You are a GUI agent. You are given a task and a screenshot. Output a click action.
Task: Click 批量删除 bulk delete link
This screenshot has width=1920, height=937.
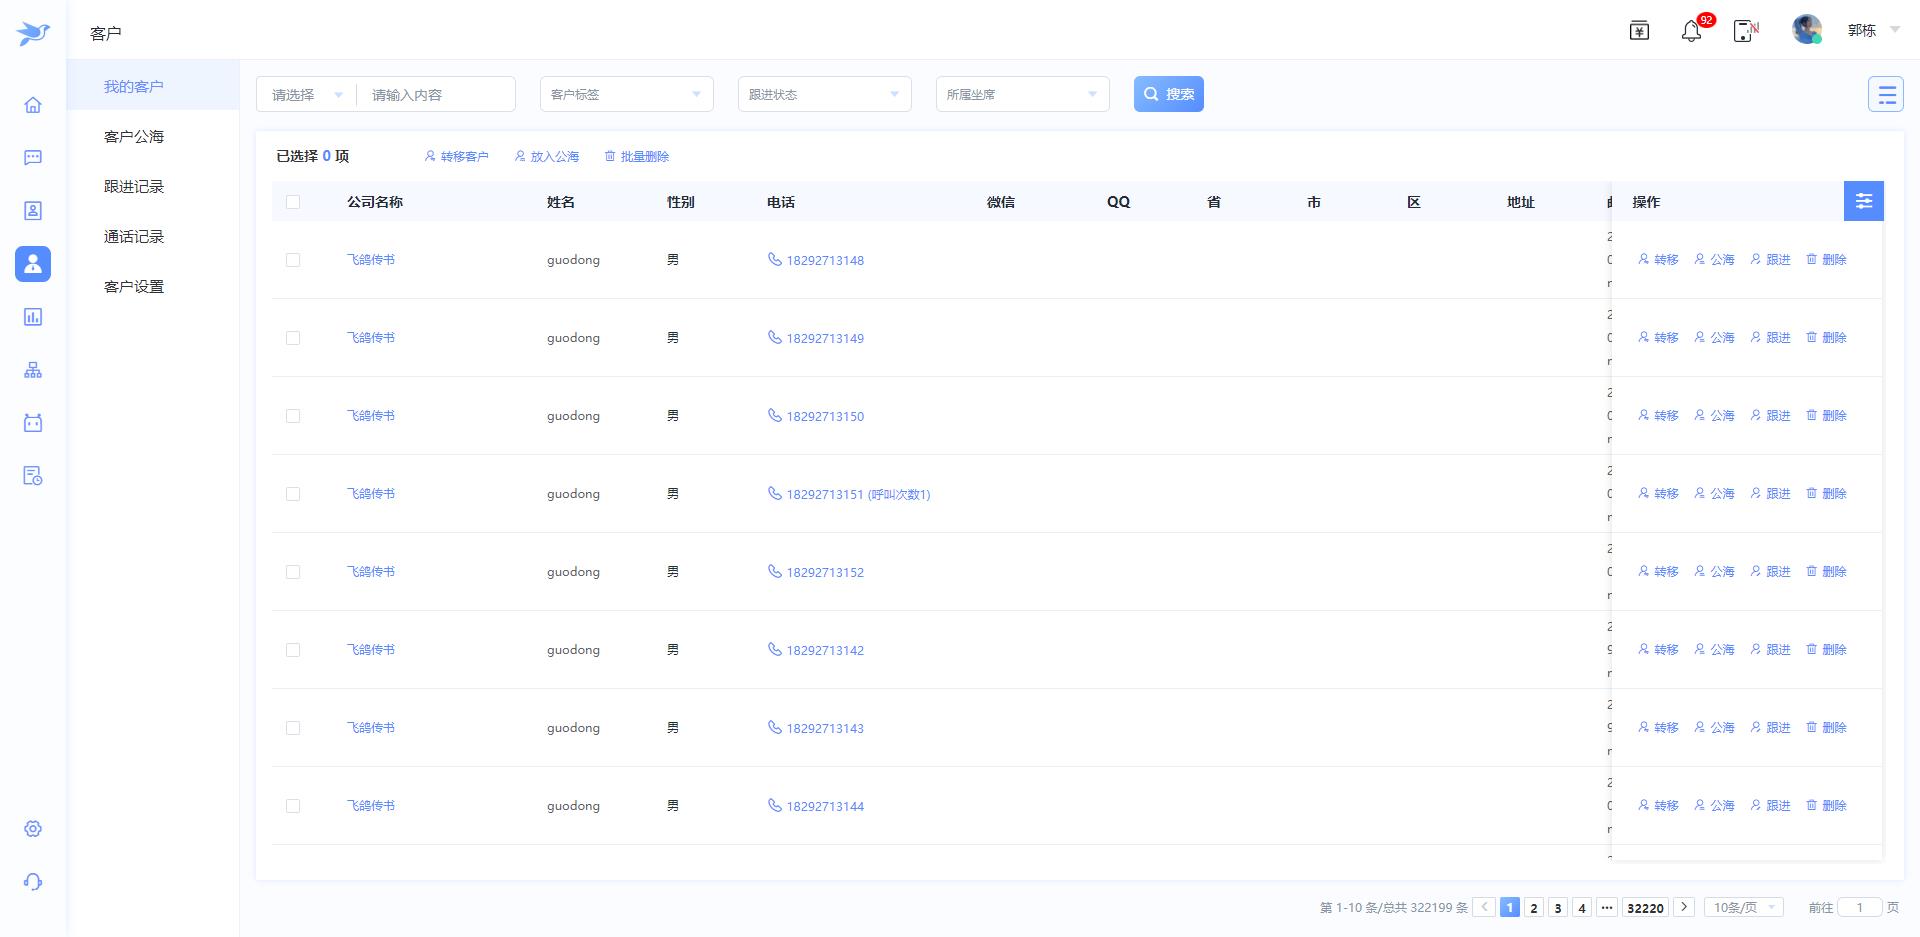637,156
